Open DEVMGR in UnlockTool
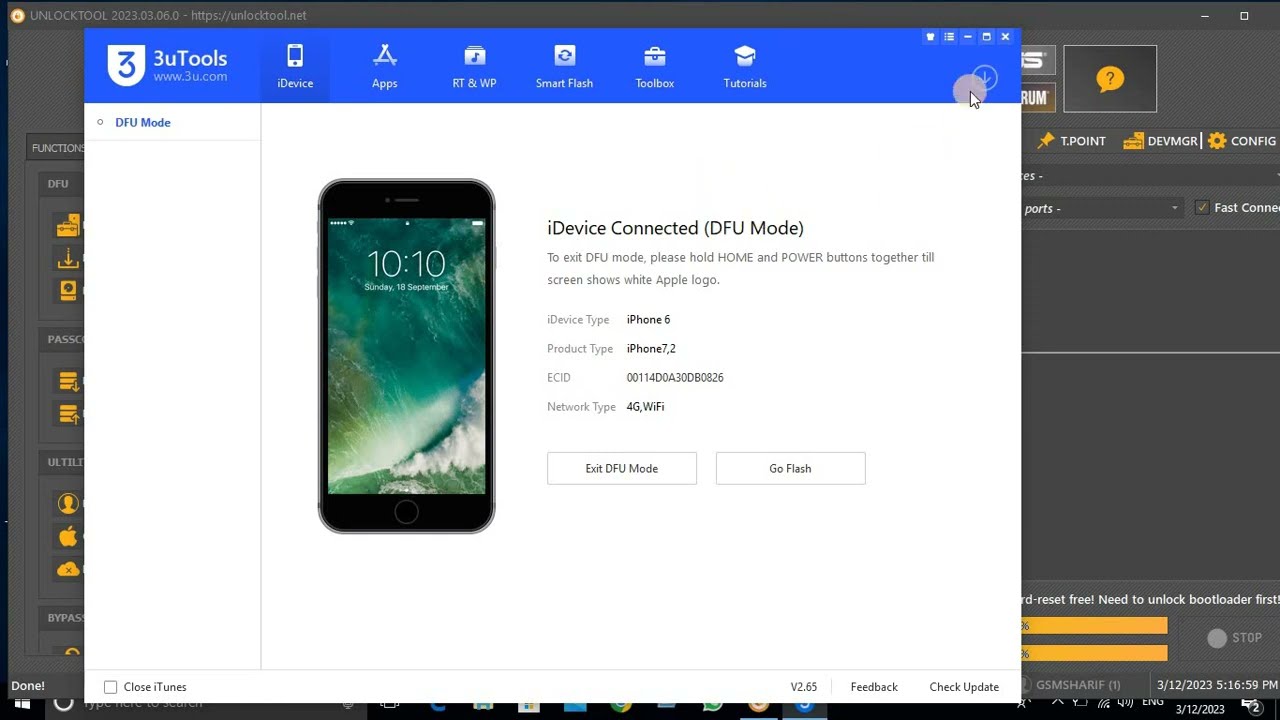 point(1160,141)
